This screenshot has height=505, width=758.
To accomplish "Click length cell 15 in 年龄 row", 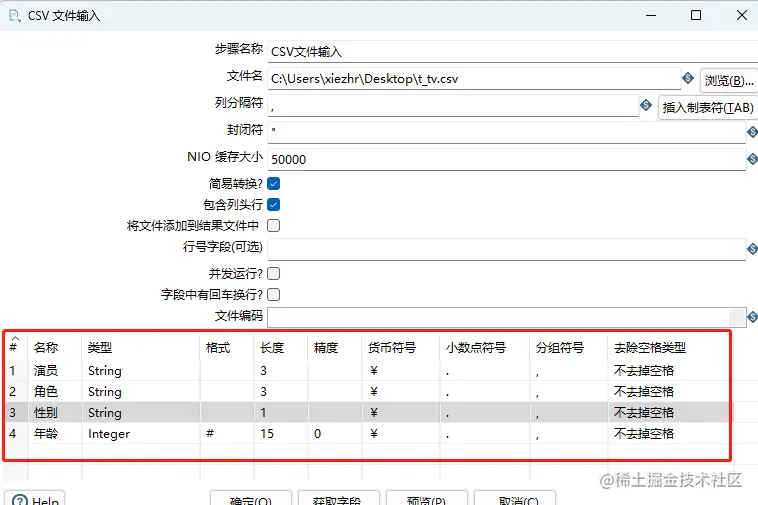I will pos(281,433).
